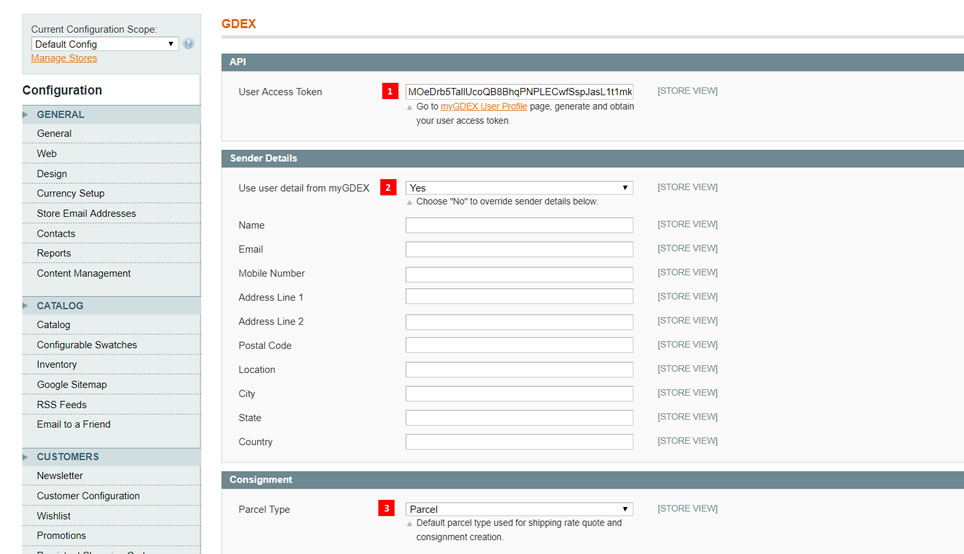Open the Current Configuration Scope dropdown
This screenshot has height=554, width=964.
coord(105,44)
